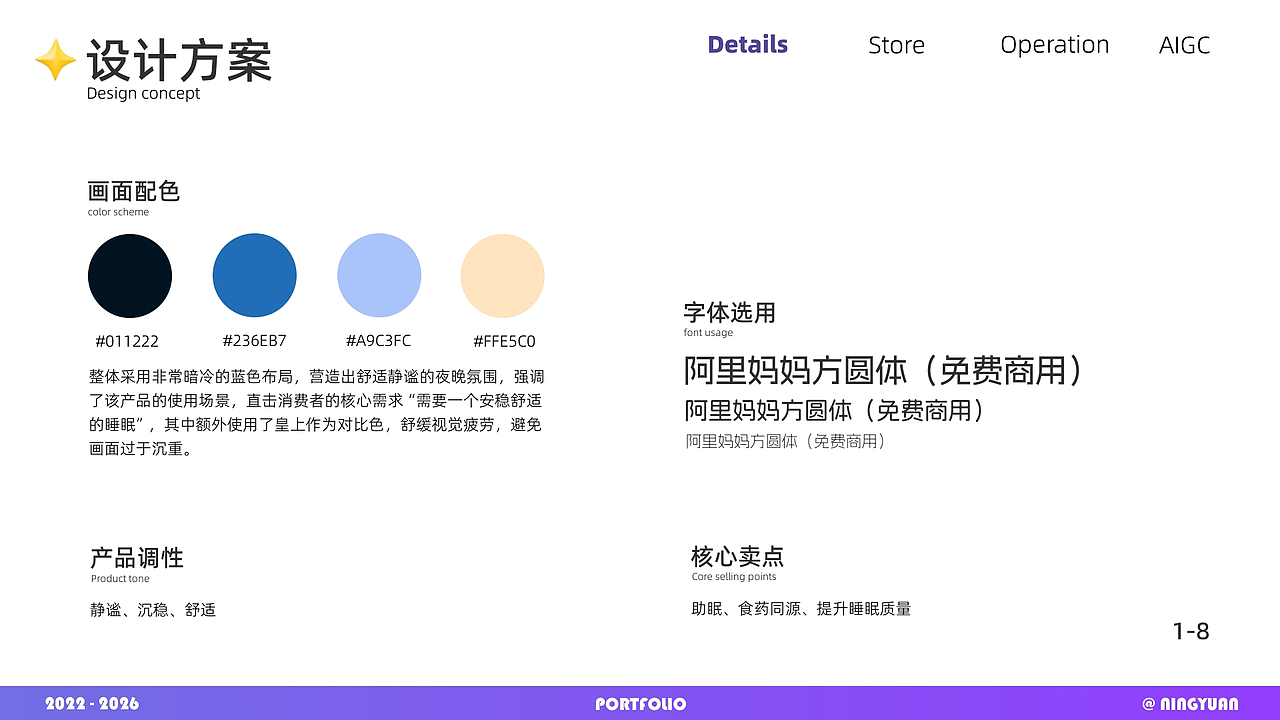Select the 助眠、食药同源、提升睡眠质量 line

(x=801, y=608)
